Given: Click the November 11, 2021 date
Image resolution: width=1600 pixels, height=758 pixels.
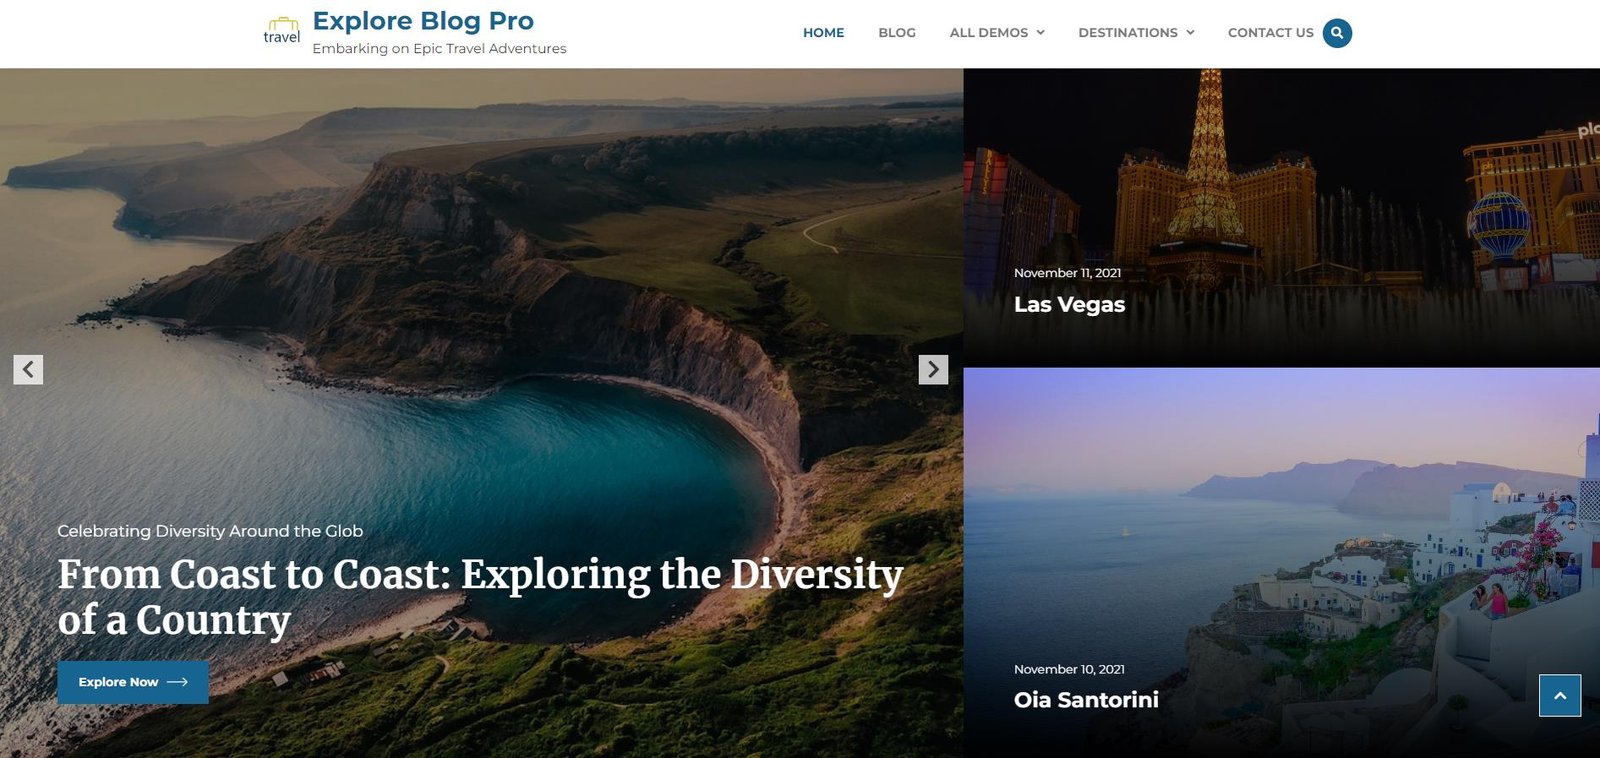Looking at the screenshot, I should 1067,273.
